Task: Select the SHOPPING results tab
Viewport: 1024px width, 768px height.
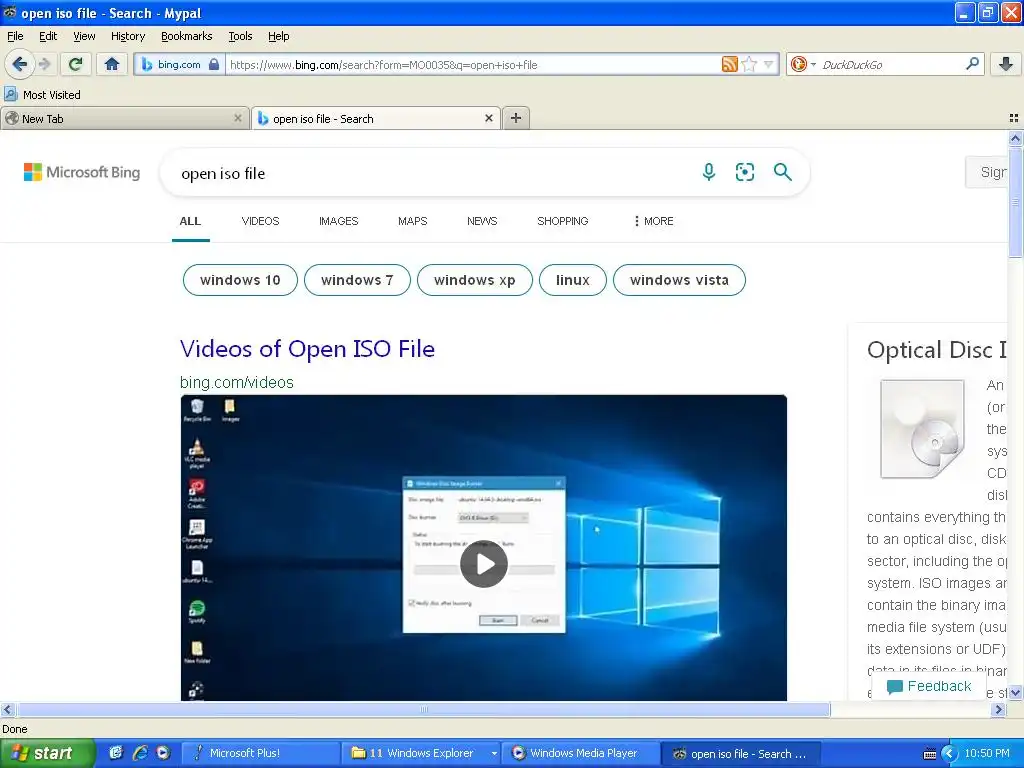Action: point(562,221)
